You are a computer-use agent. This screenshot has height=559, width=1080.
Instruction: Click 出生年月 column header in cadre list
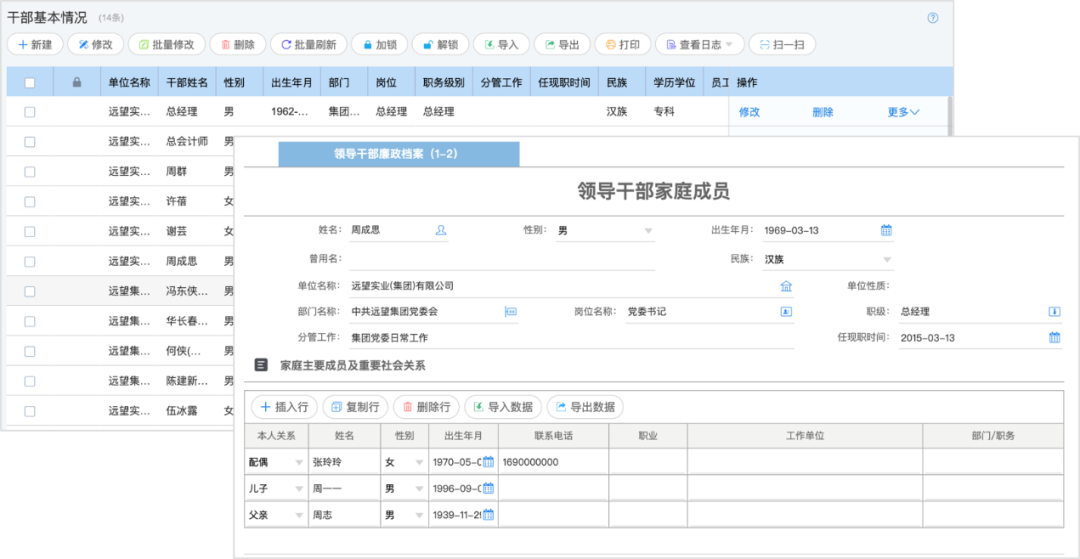(x=292, y=83)
